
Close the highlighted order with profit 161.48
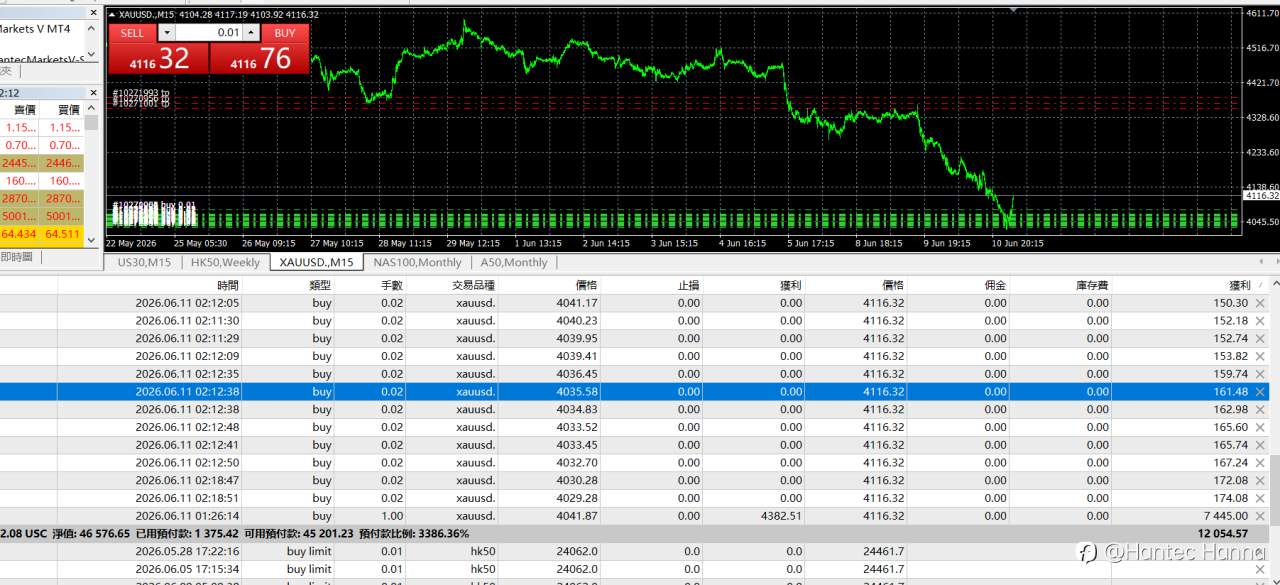[1260, 392]
